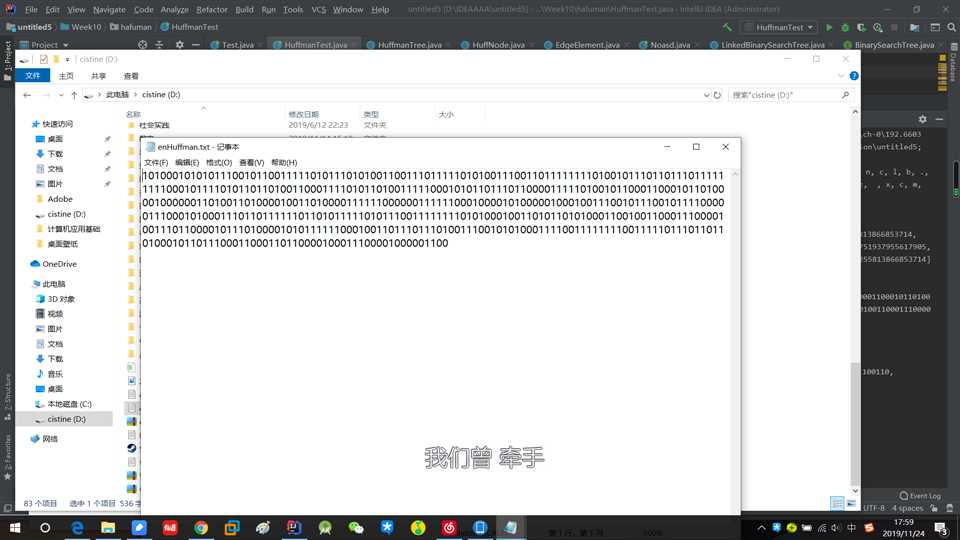Screen dimensions: 960x540
Task: Sort files by 名称 column header
Action: 133,114
